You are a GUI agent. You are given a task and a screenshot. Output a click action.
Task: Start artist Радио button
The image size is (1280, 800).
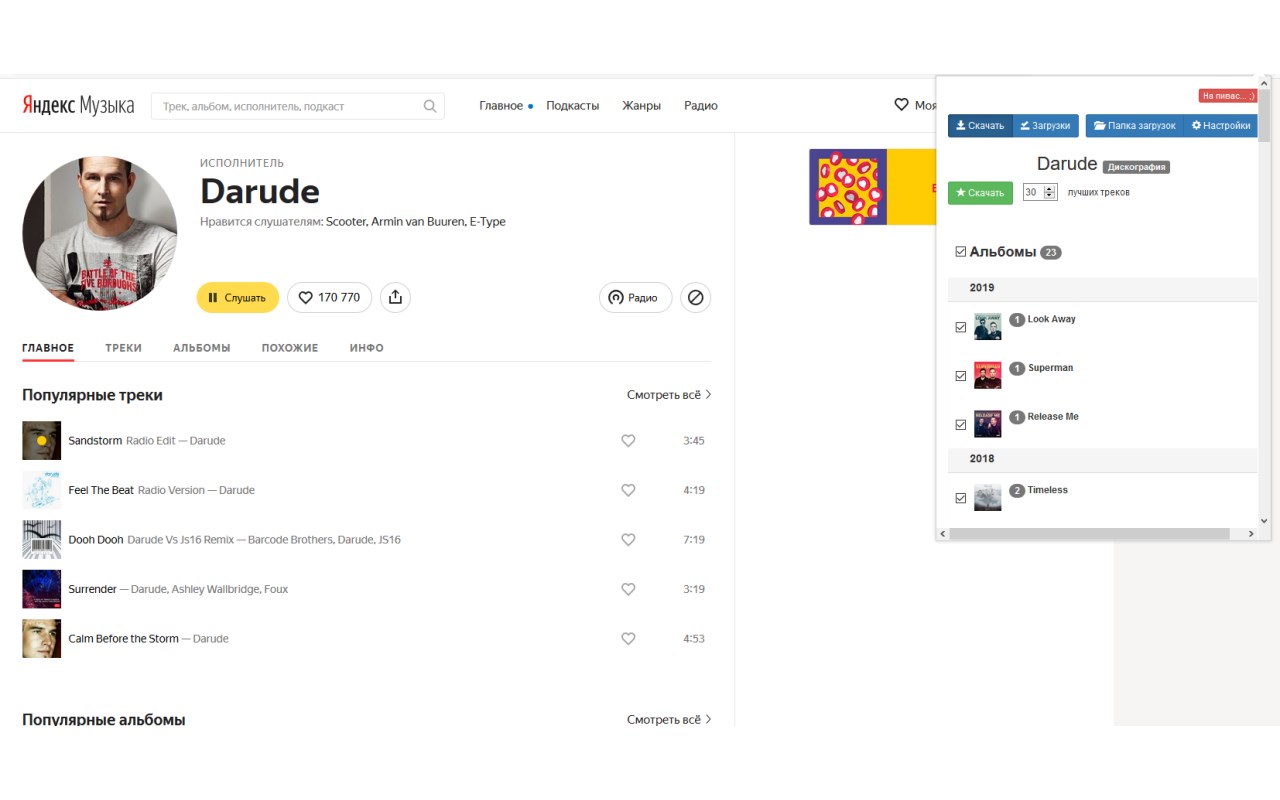click(635, 297)
